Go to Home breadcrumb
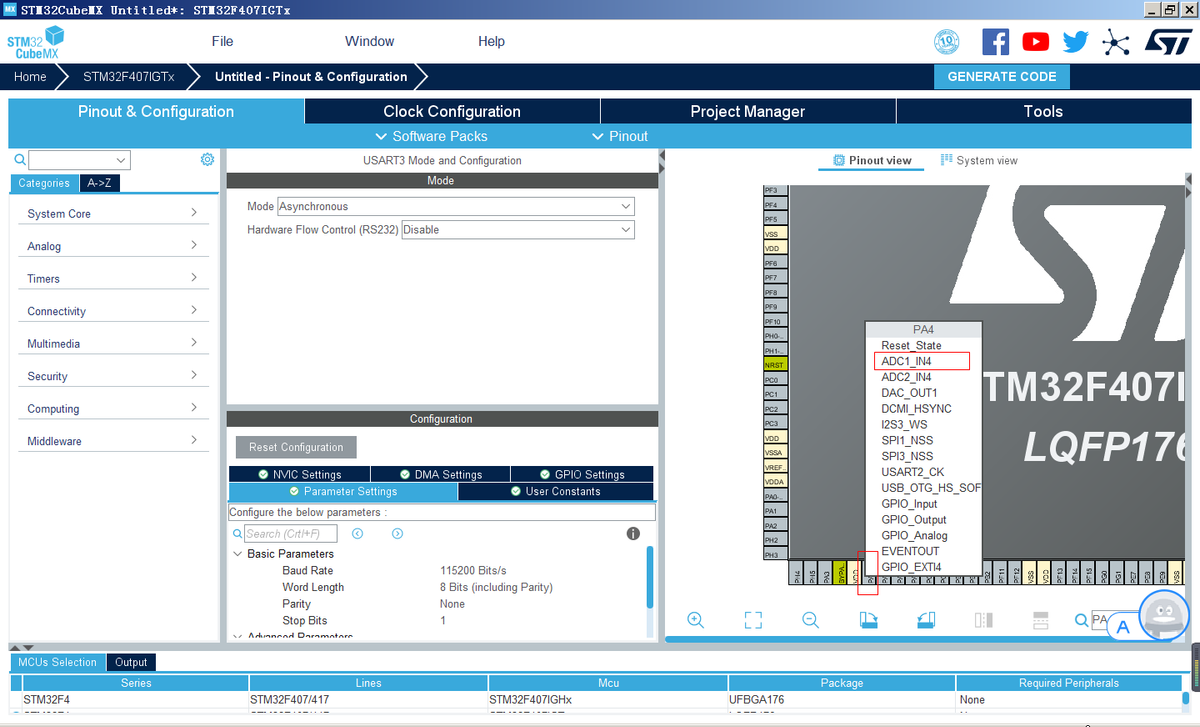Viewport: 1200px width, 727px height. pyautogui.click(x=30, y=76)
